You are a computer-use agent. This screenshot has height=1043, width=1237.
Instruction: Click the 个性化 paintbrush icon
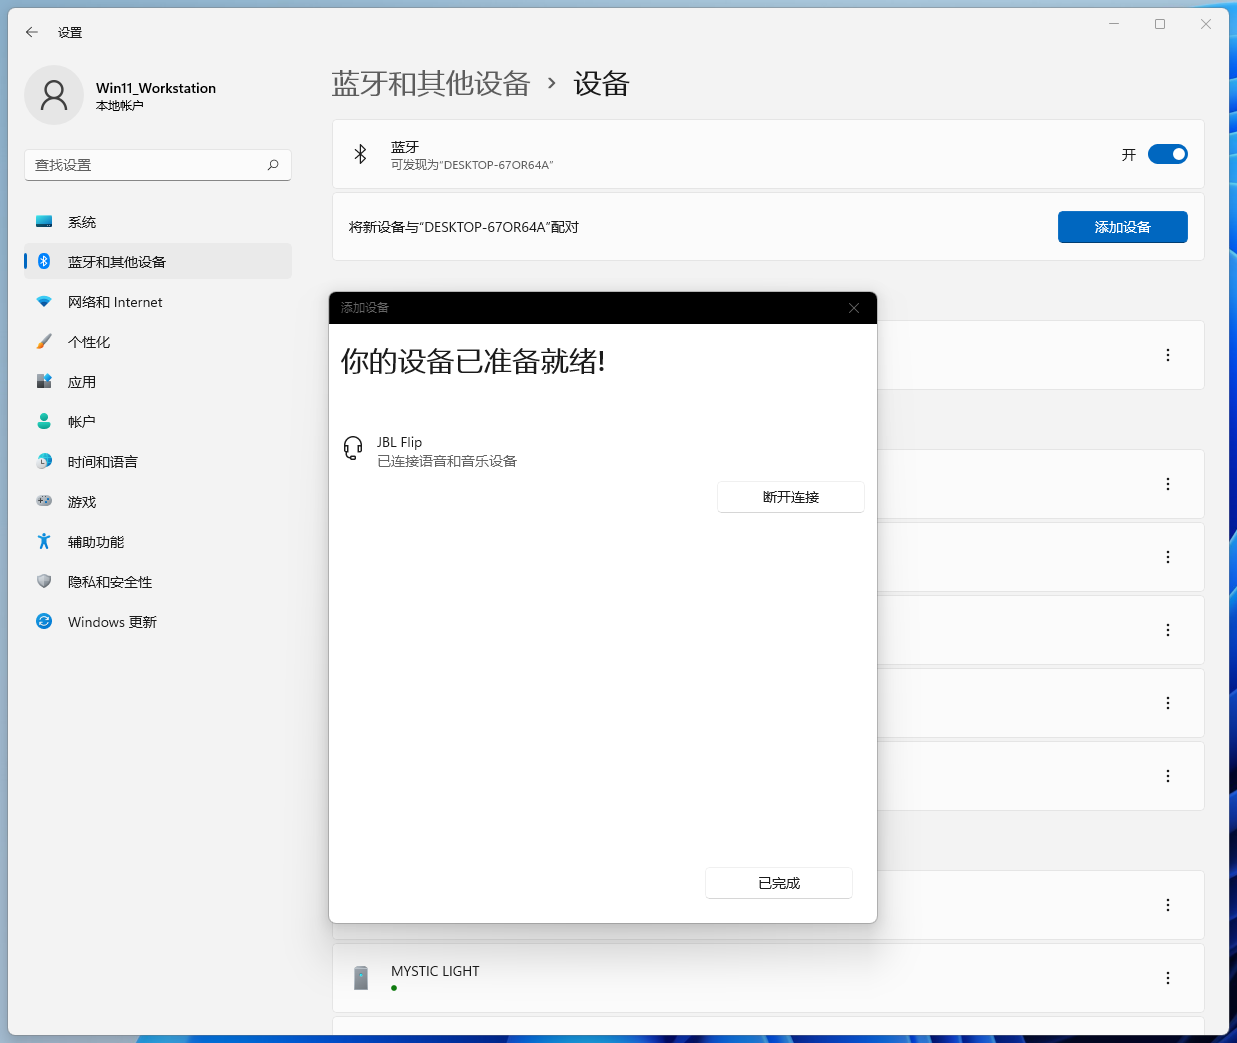(x=44, y=341)
